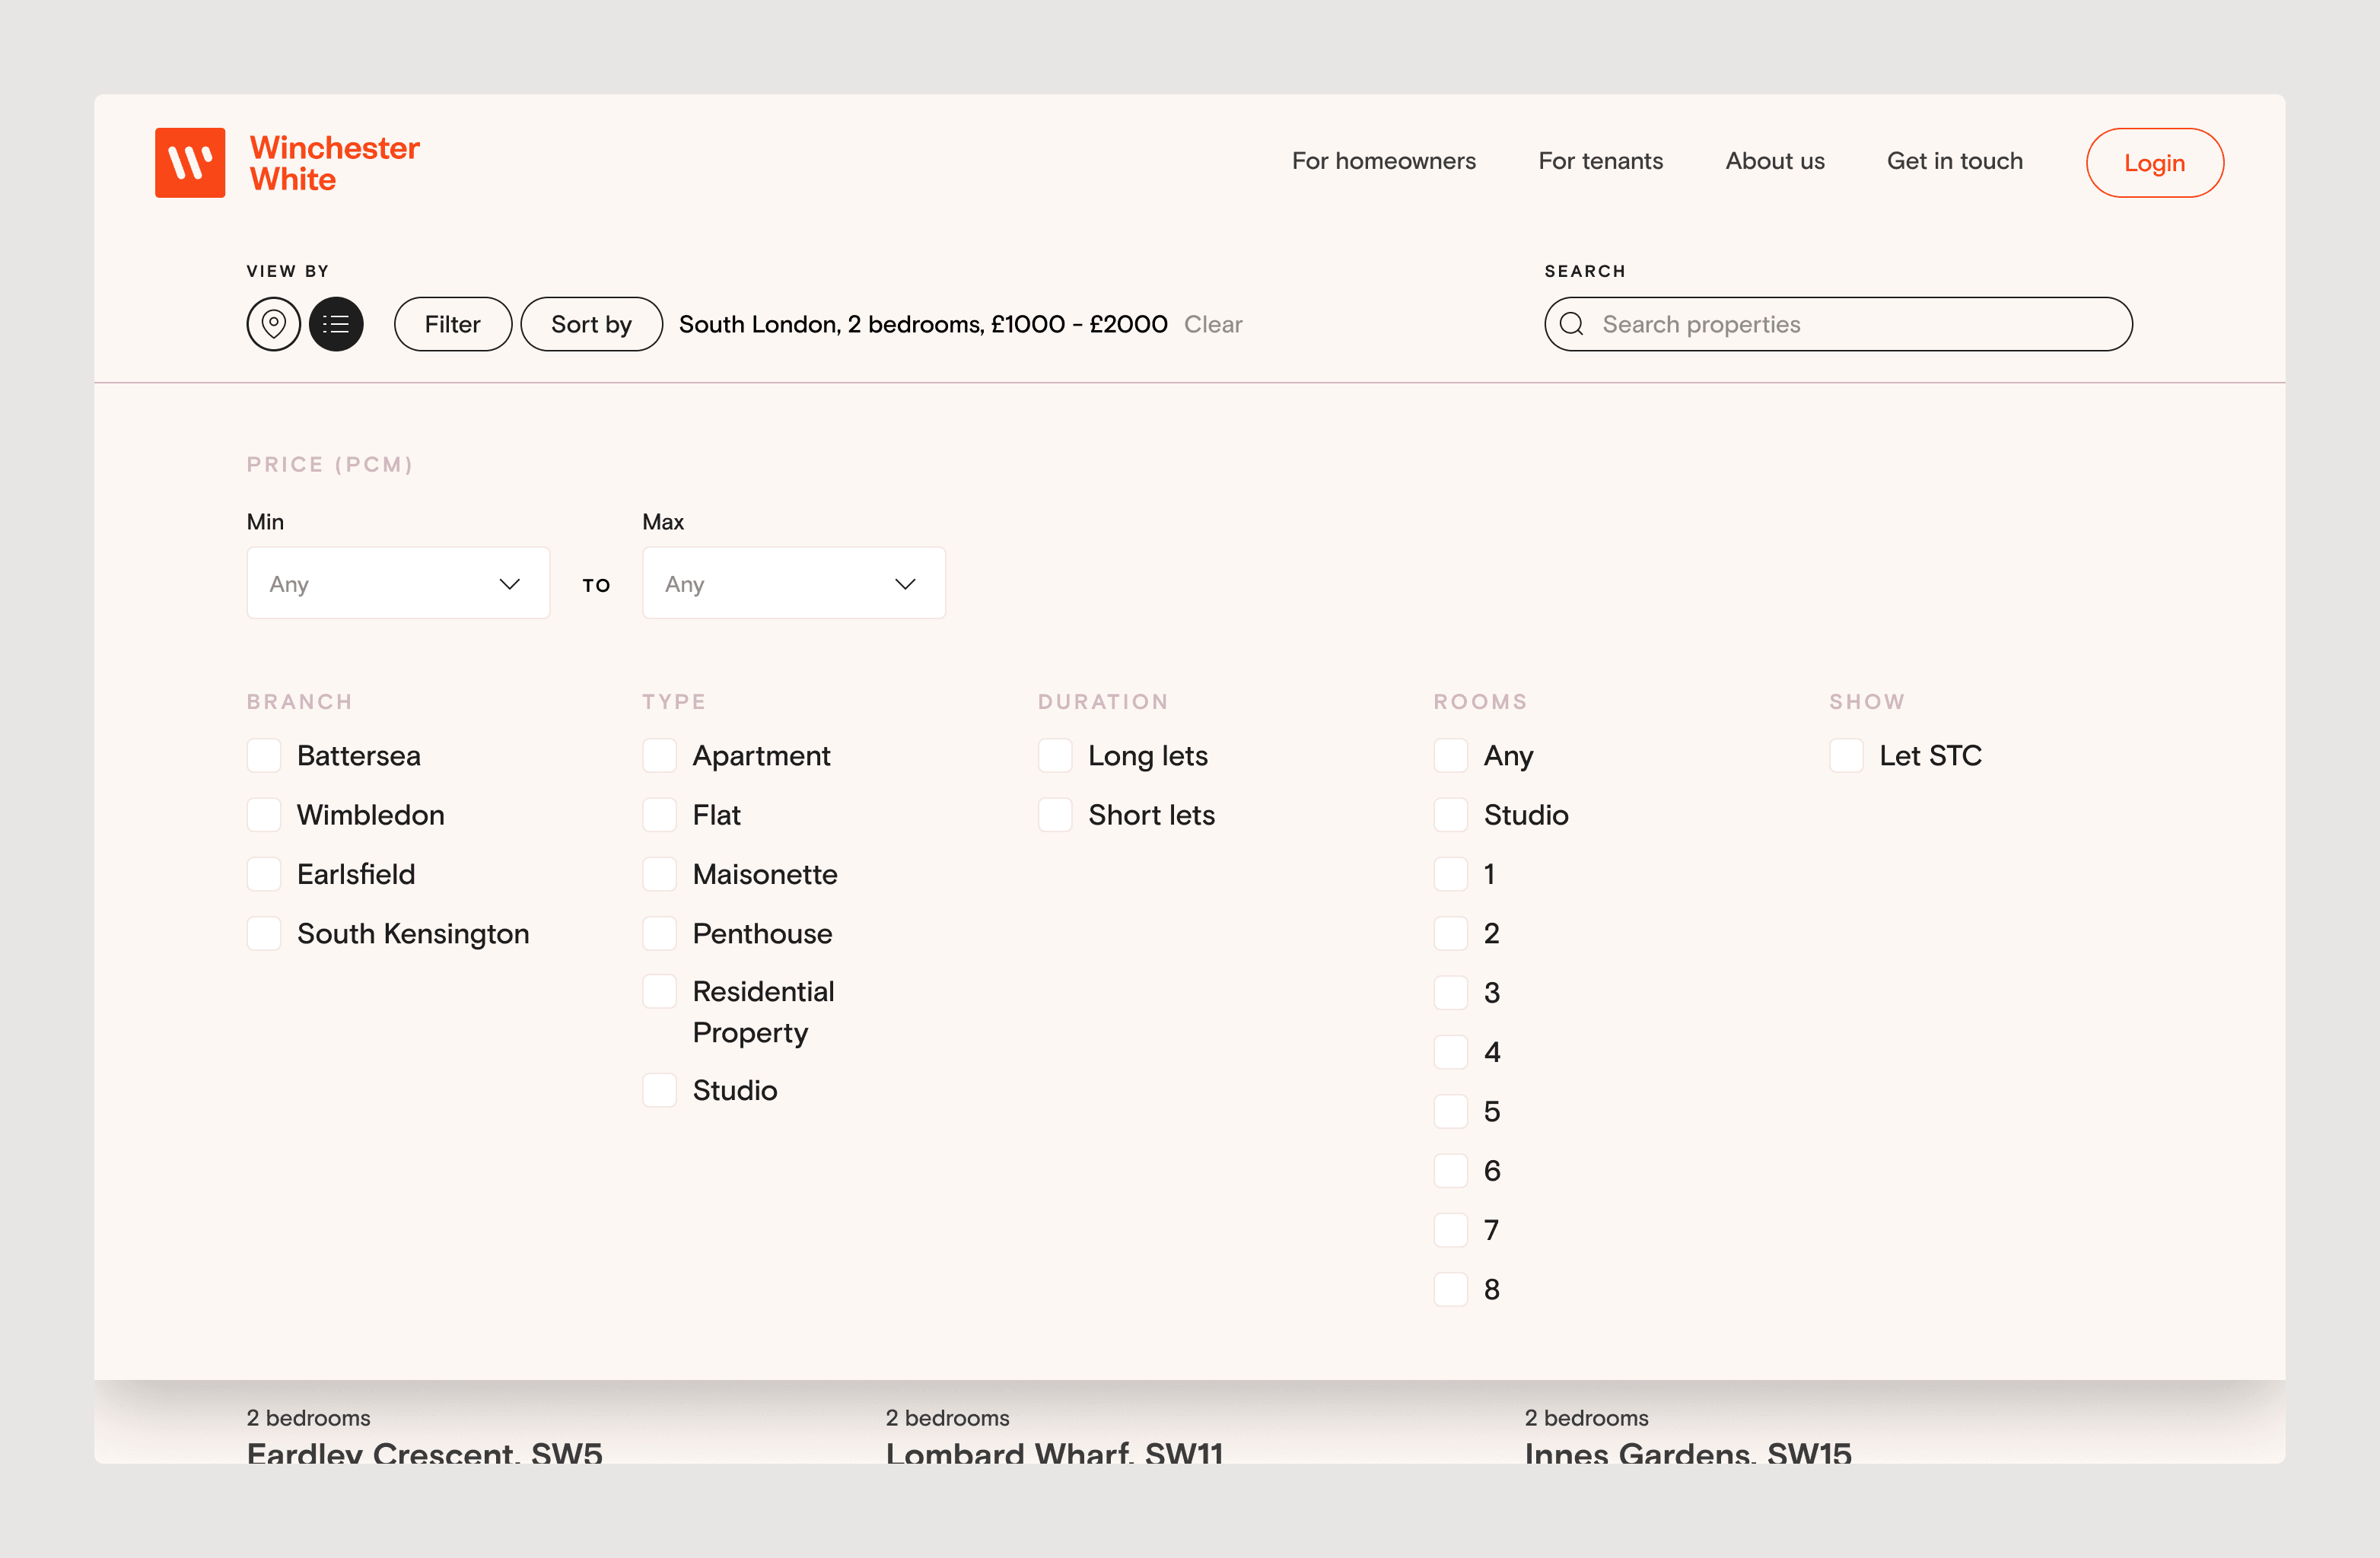Image resolution: width=2380 pixels, height=1558 pixels.
Task: Tick the Studio rooms checkbox
Action: (x=1450, y=814)
